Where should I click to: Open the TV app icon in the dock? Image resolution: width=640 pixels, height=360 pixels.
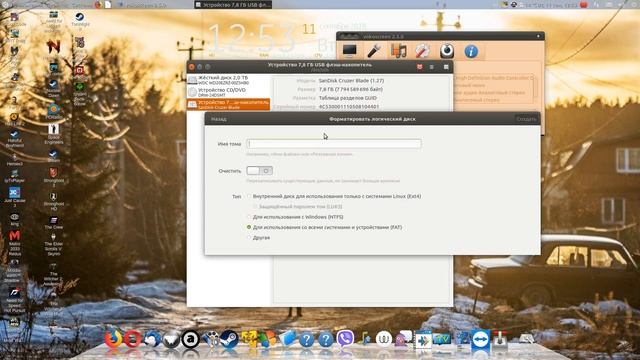pyautogui.click(x=442, y=339)
